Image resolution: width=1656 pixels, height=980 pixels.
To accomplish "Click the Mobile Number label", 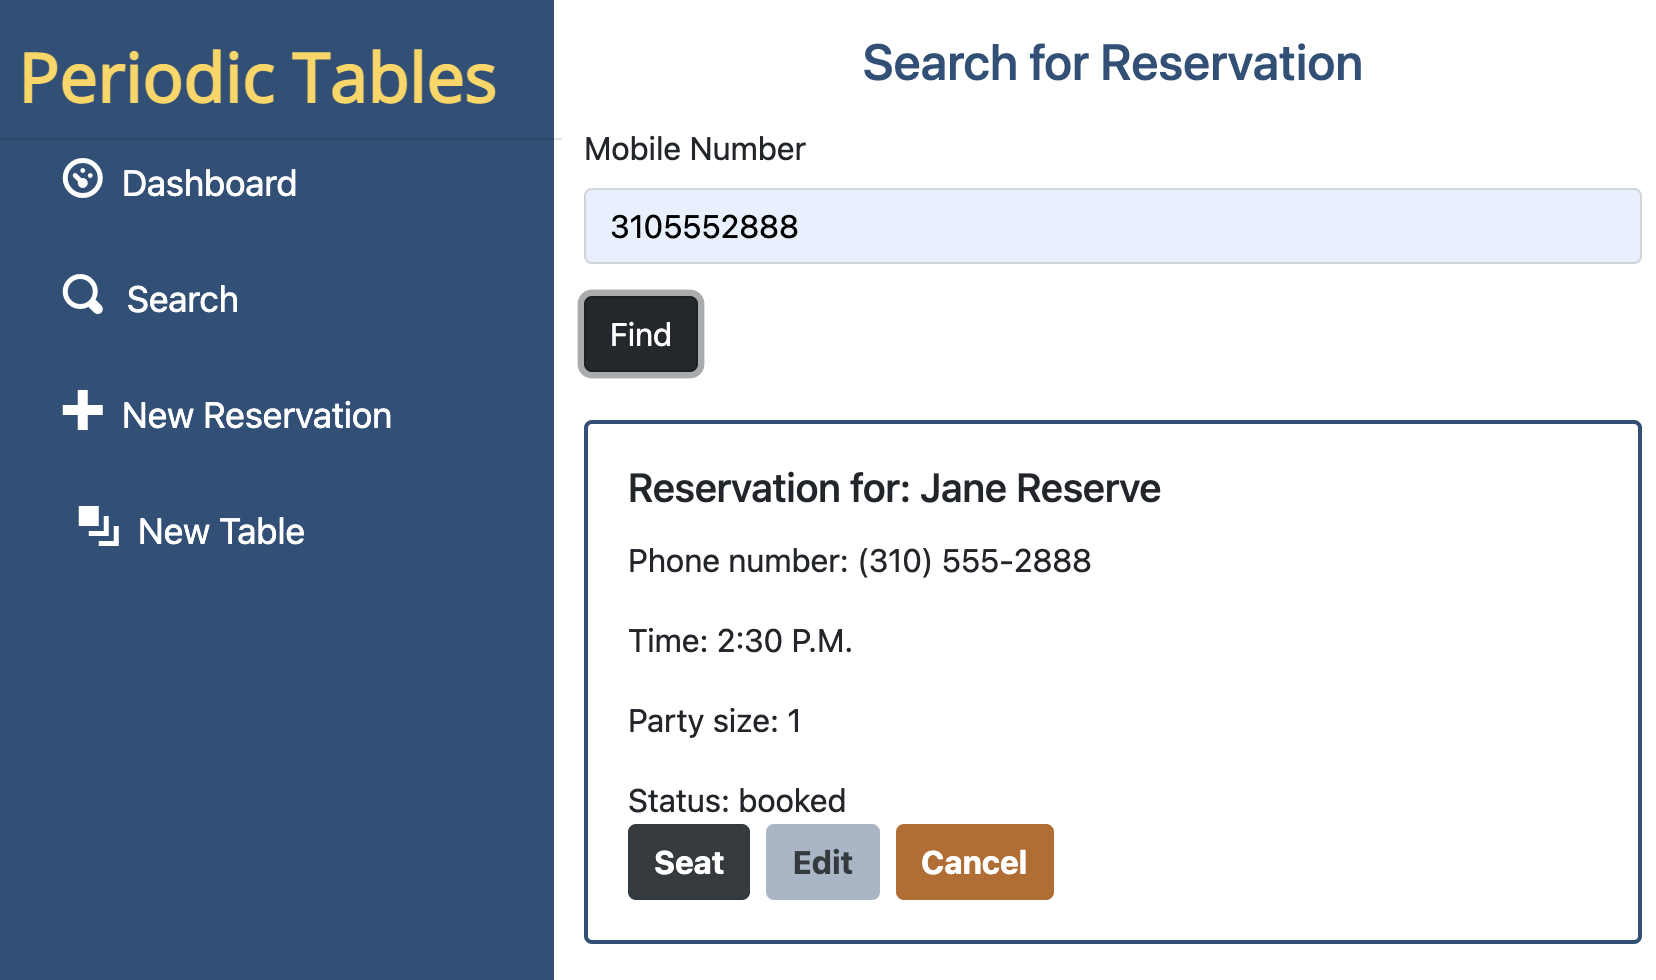I will coord(695,148).
